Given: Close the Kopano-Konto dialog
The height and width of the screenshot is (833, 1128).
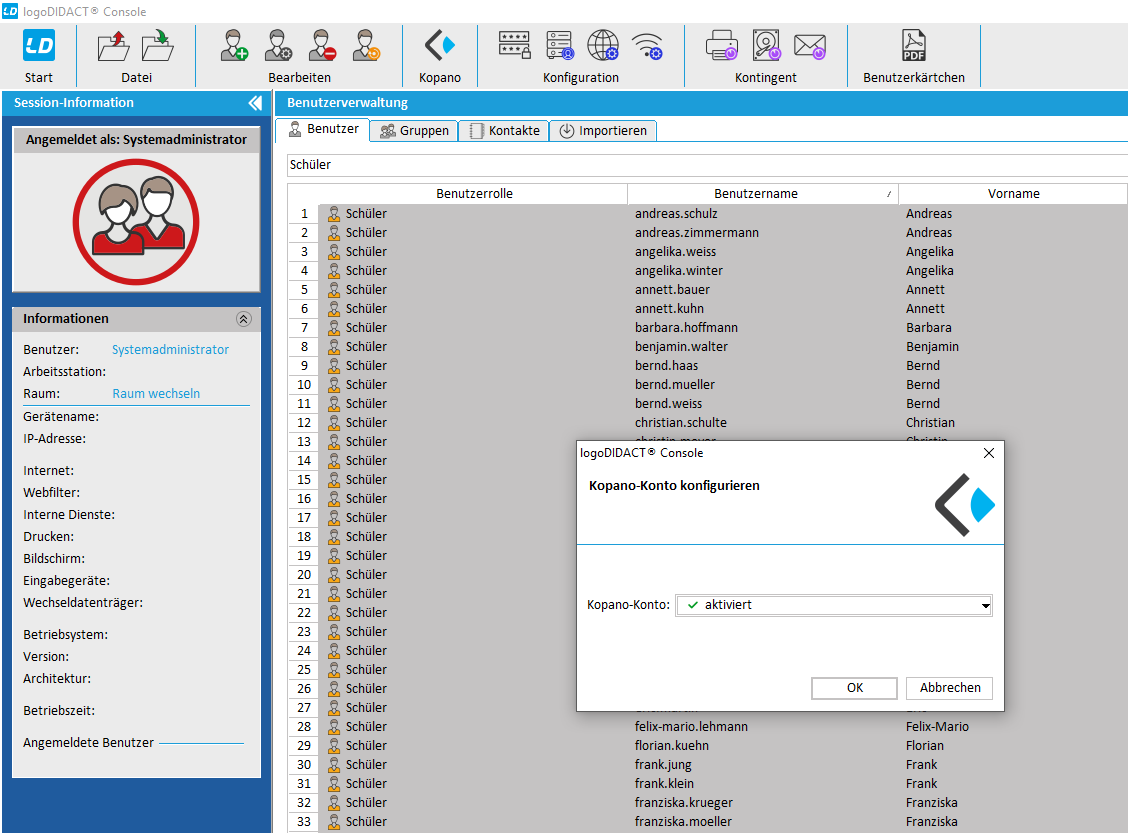Looking at the screenshot, I should [988, 453].
